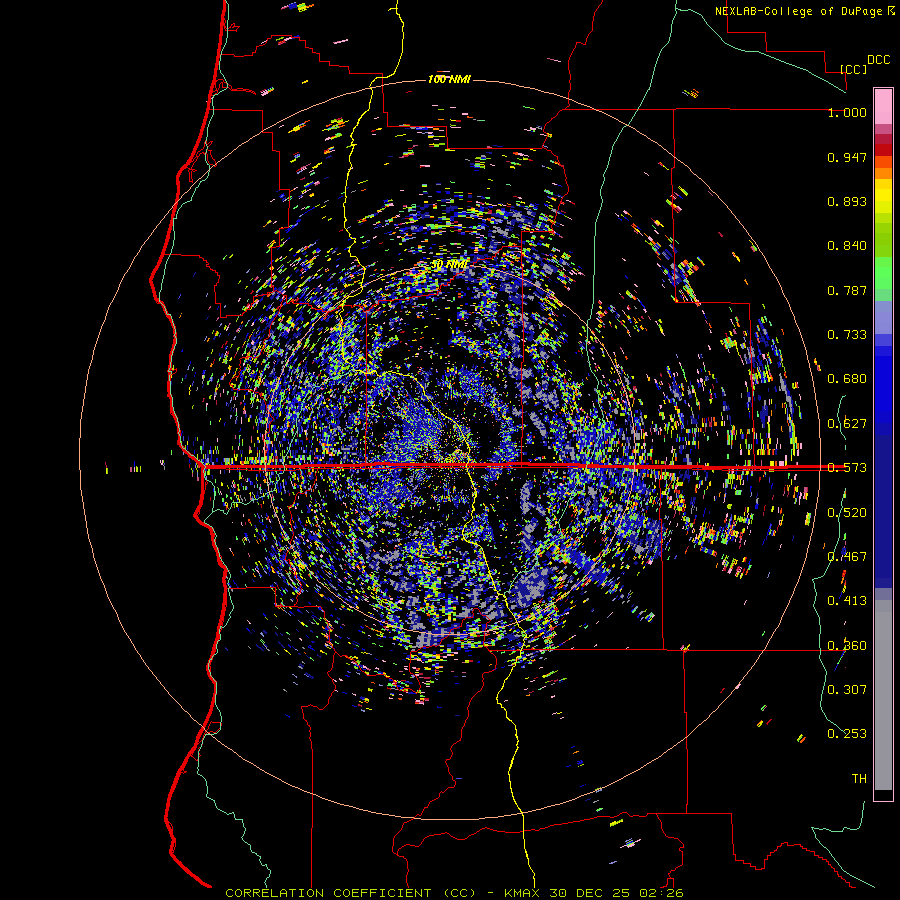Select the 0.733 scale value
The height and width of the screenshot is (900, 900).
pos(847,335)
